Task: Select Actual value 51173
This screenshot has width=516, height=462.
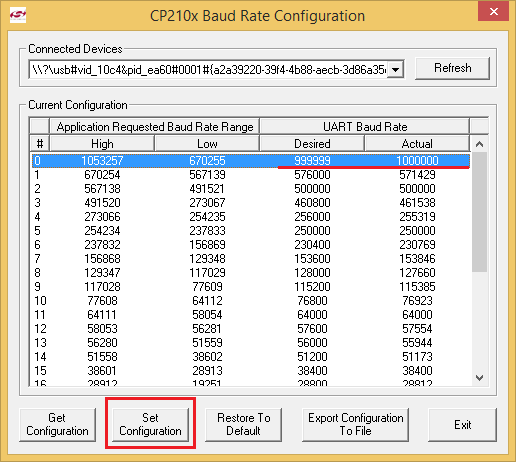Action: point(417,357)
